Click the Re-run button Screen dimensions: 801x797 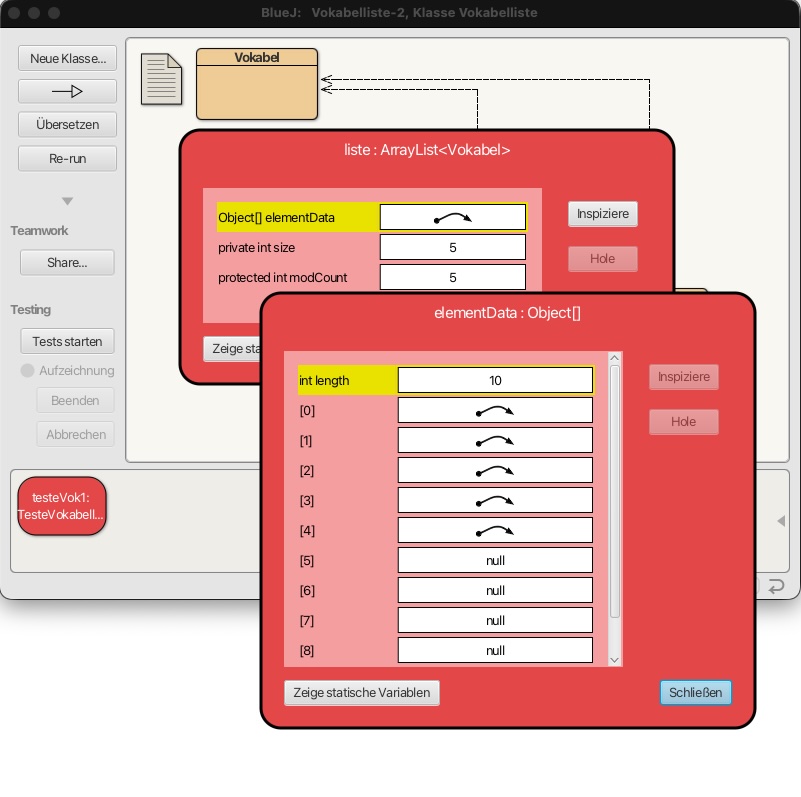click(67, 158)
